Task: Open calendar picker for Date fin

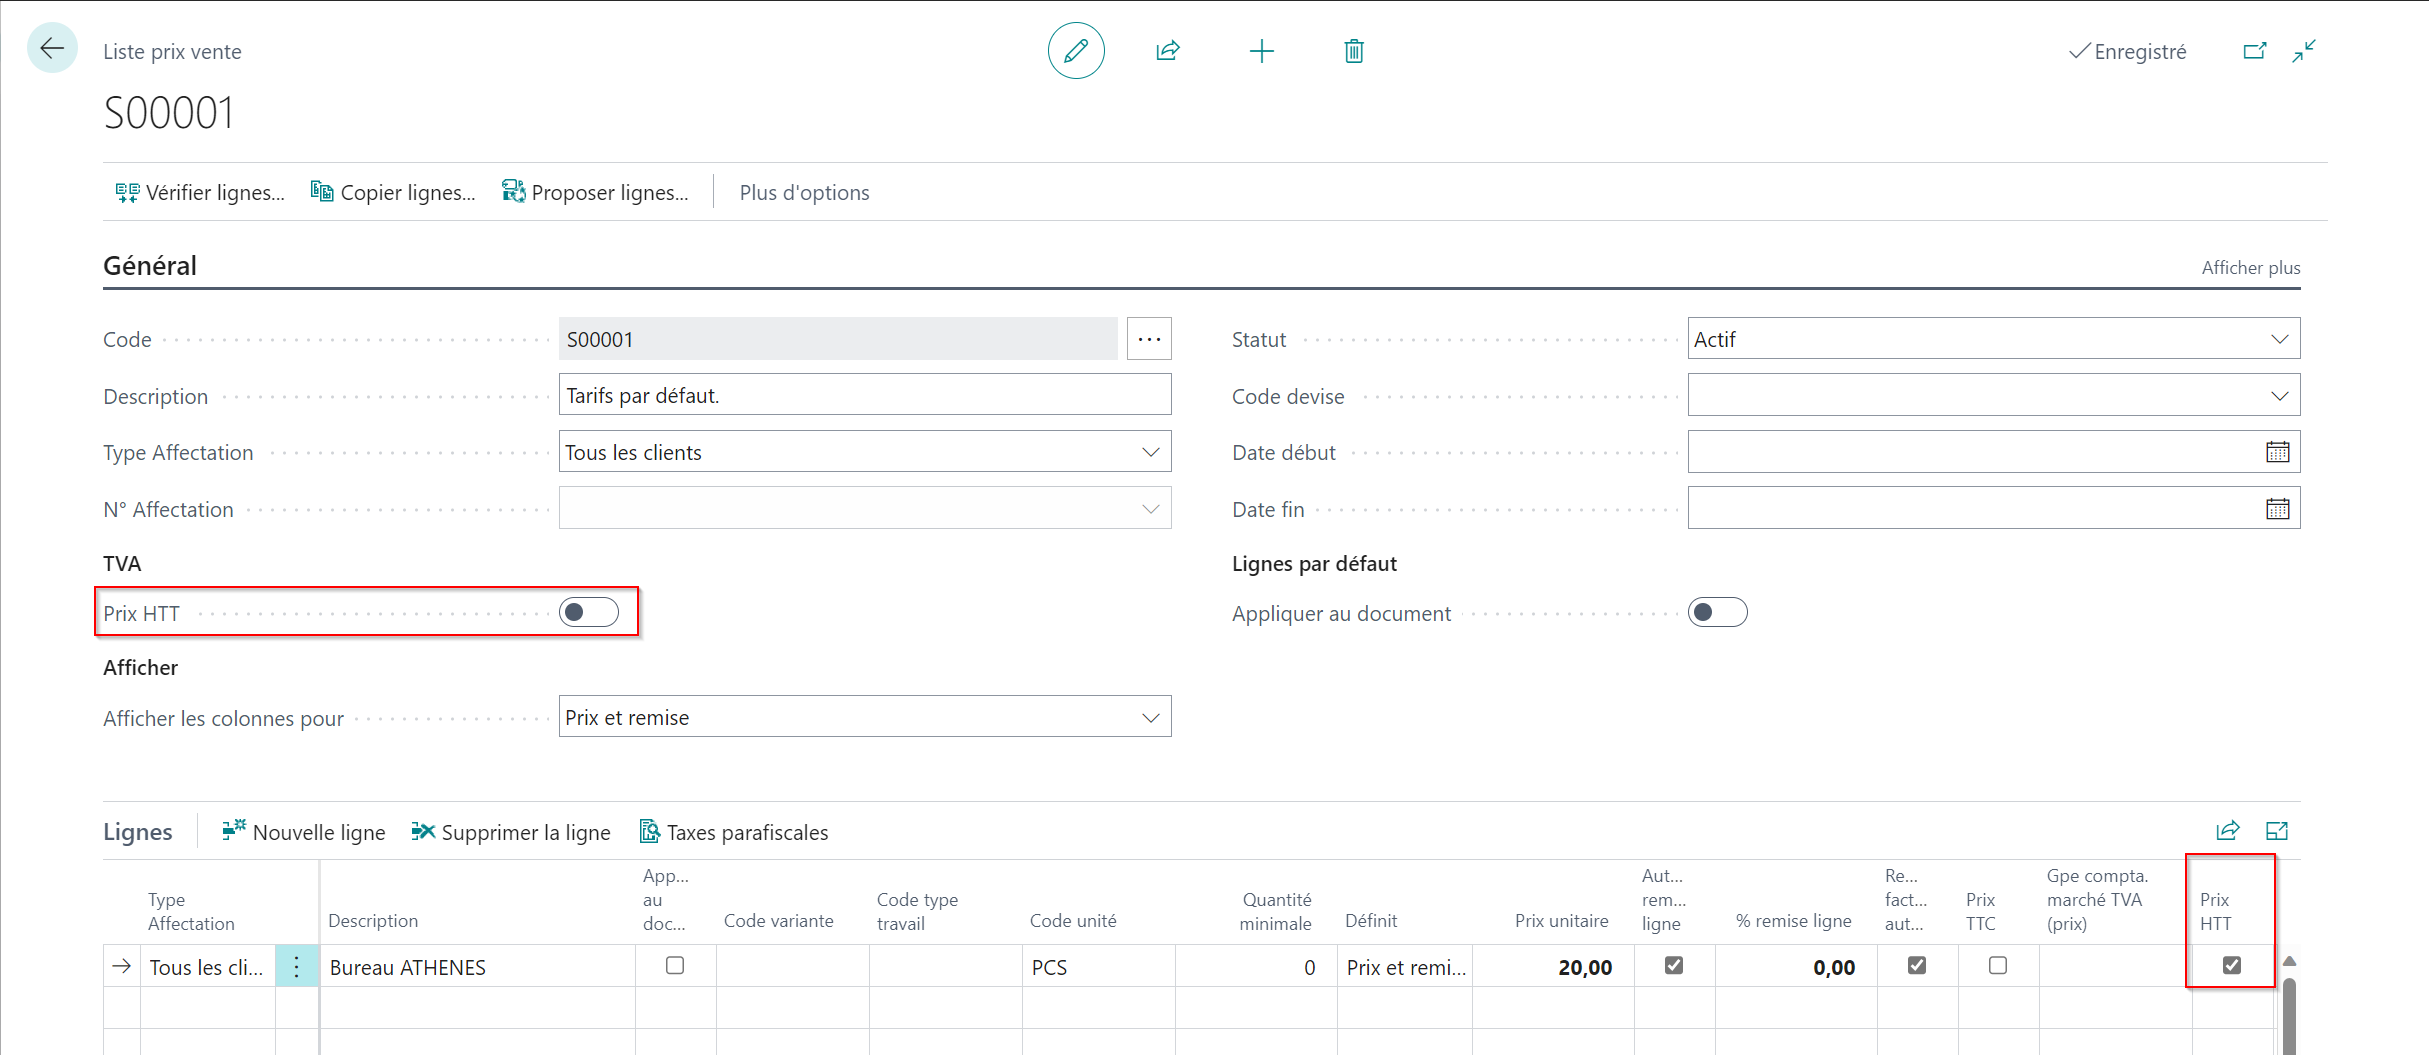Action: point(2277,509)
